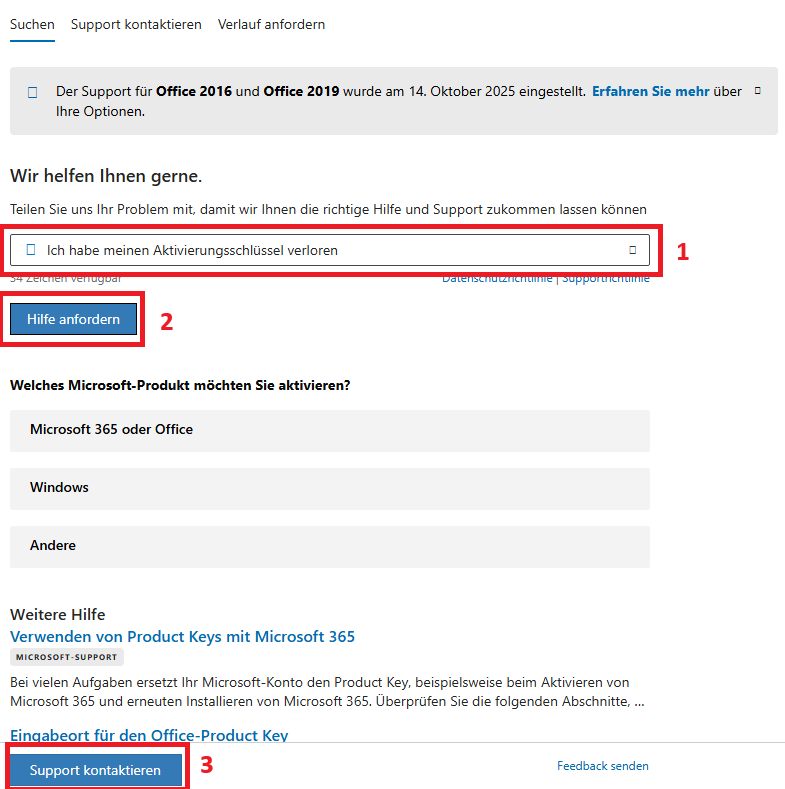Click the Zeichen verfügbar character counter

pyautogui.click(x=65, y=279)
